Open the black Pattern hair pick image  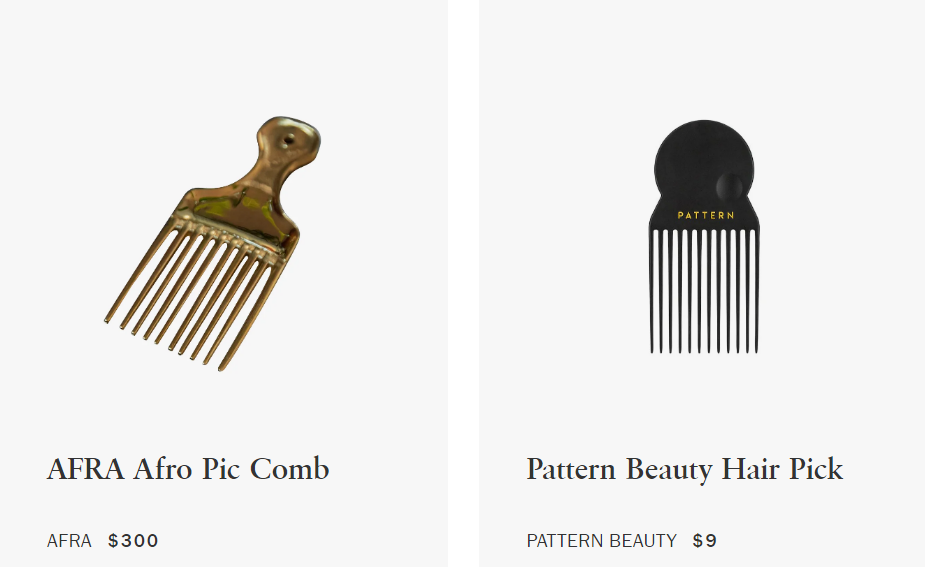704,237
